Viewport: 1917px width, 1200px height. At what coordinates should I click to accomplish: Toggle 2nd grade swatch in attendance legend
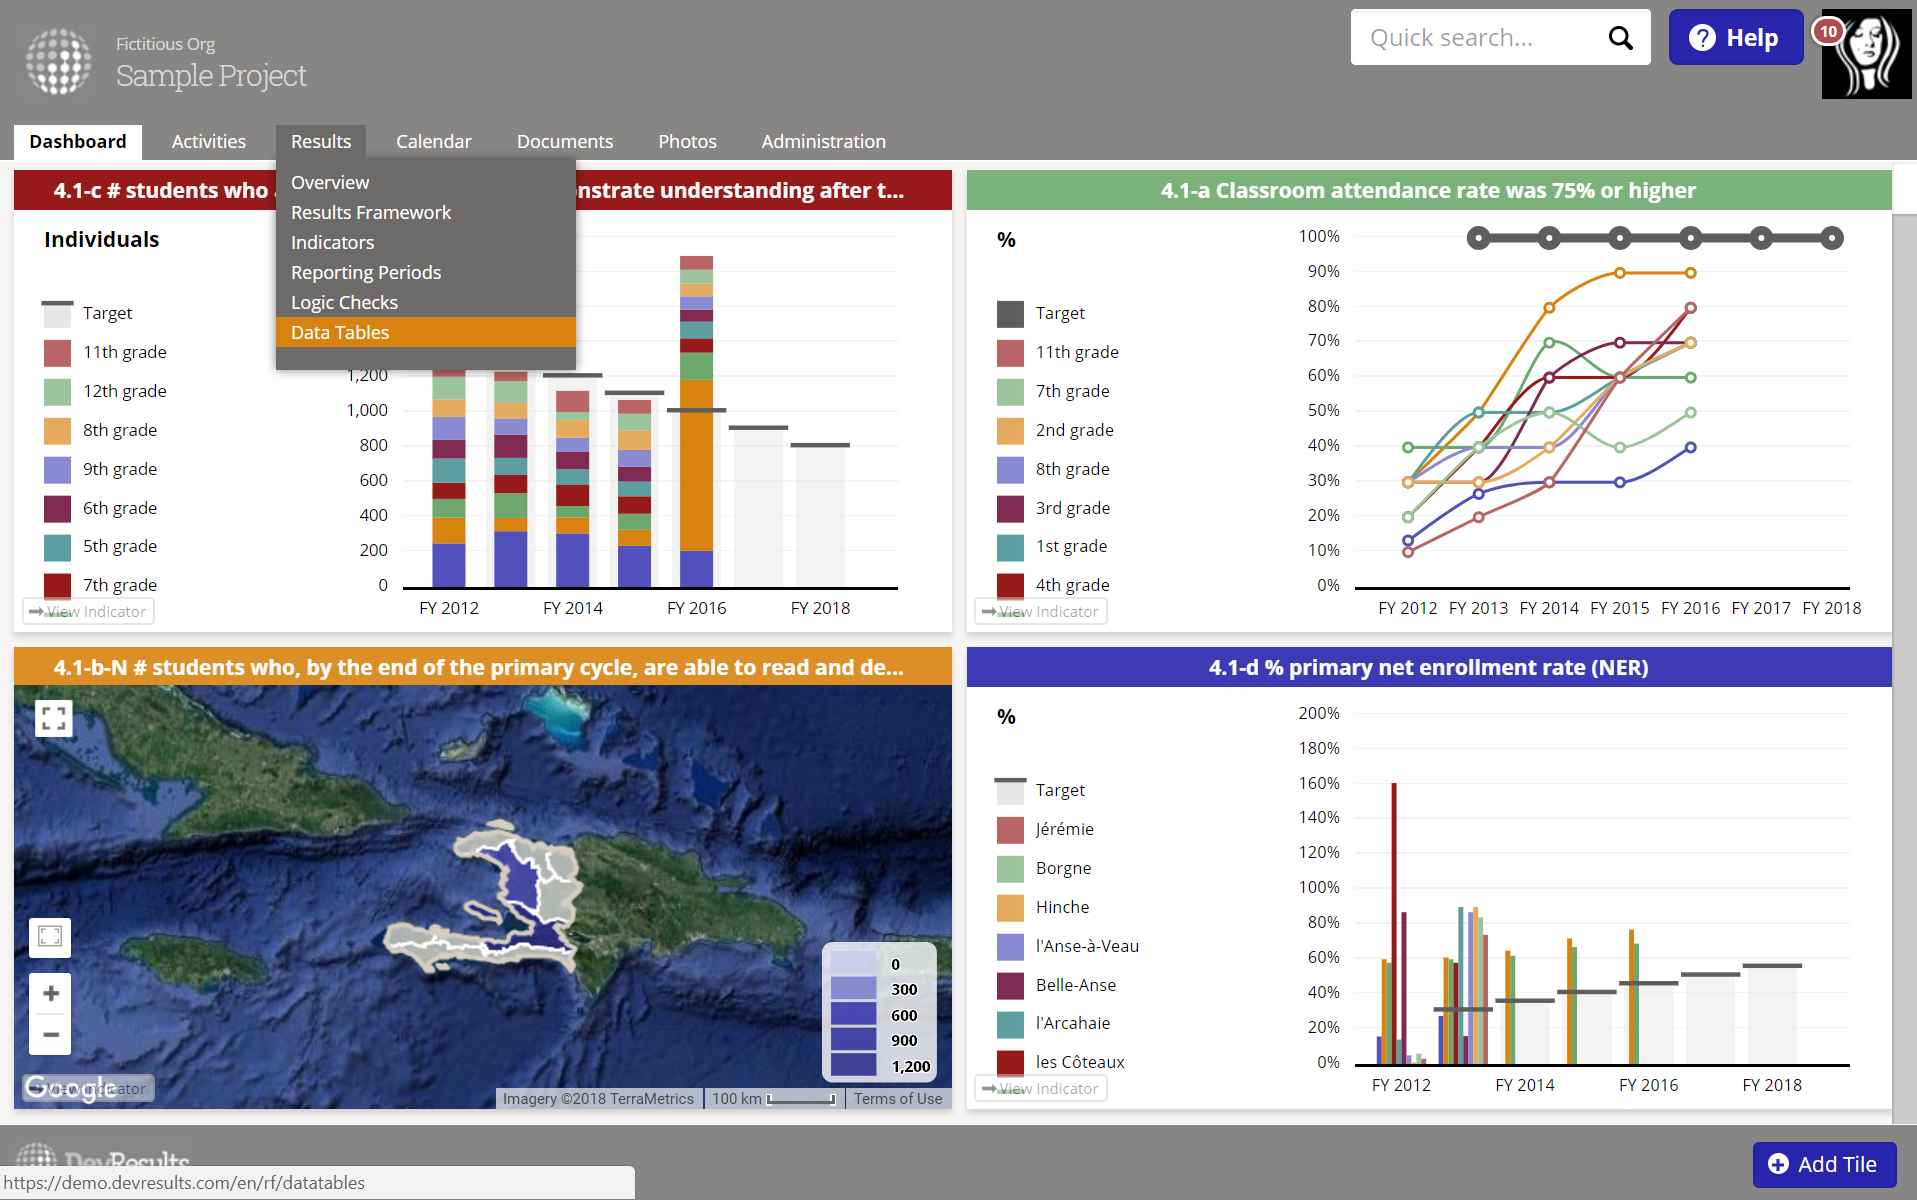[1010, 431]
